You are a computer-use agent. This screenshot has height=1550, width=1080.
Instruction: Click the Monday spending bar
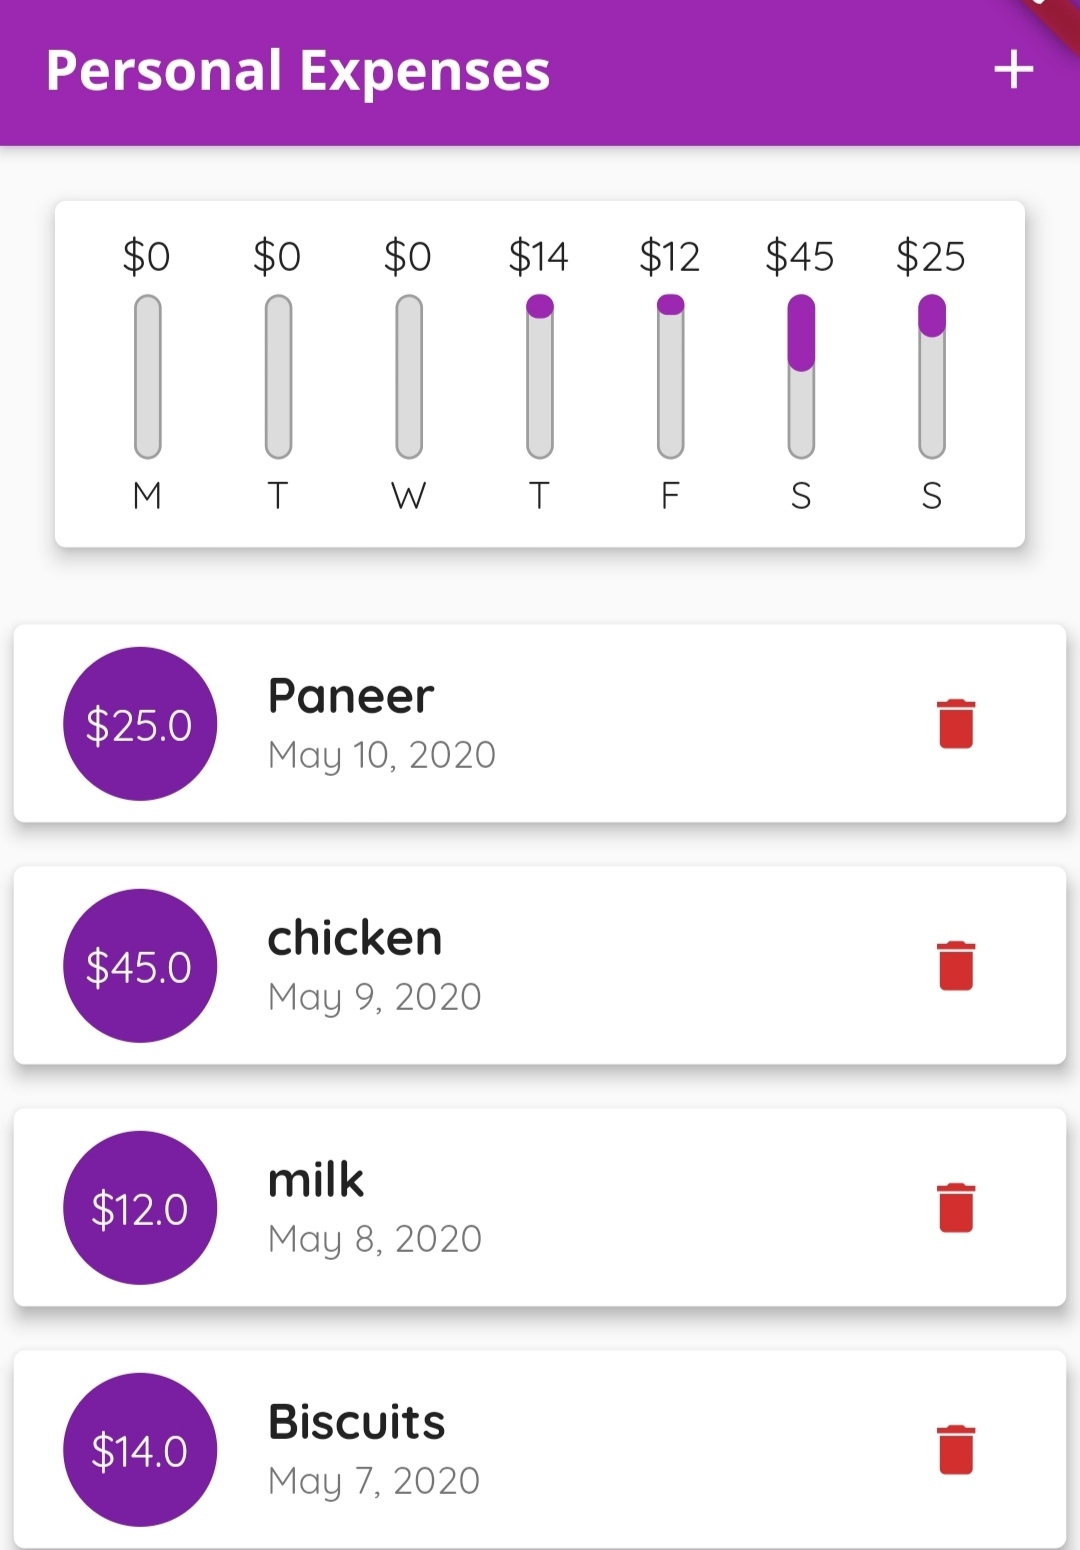[x=148, y=376]
